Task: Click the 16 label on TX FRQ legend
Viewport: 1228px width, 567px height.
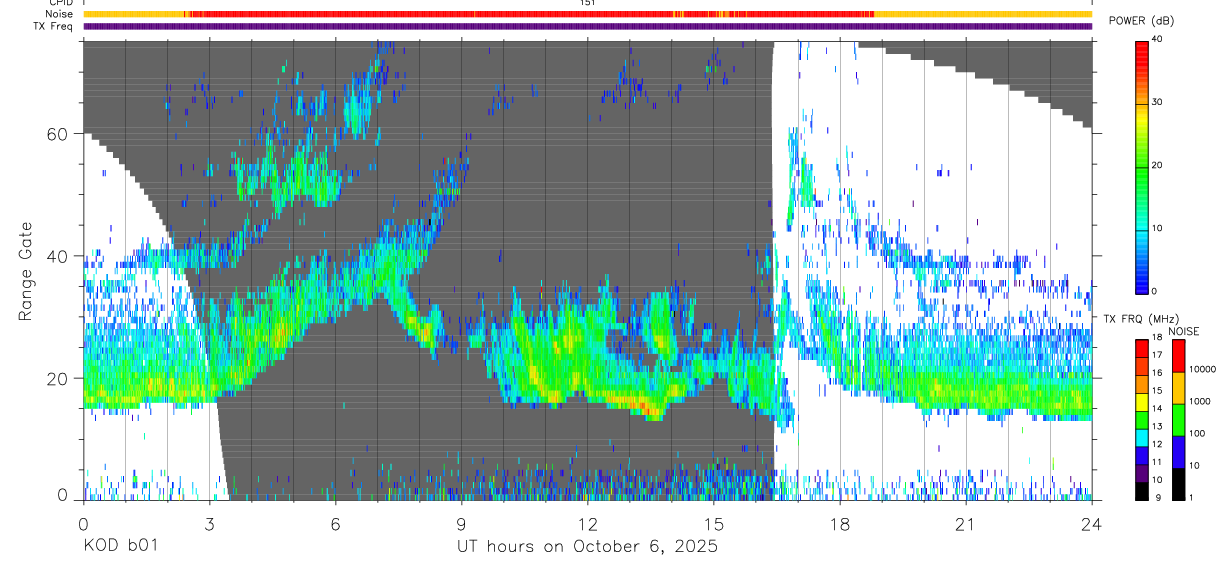Action: click(1157, 373)
